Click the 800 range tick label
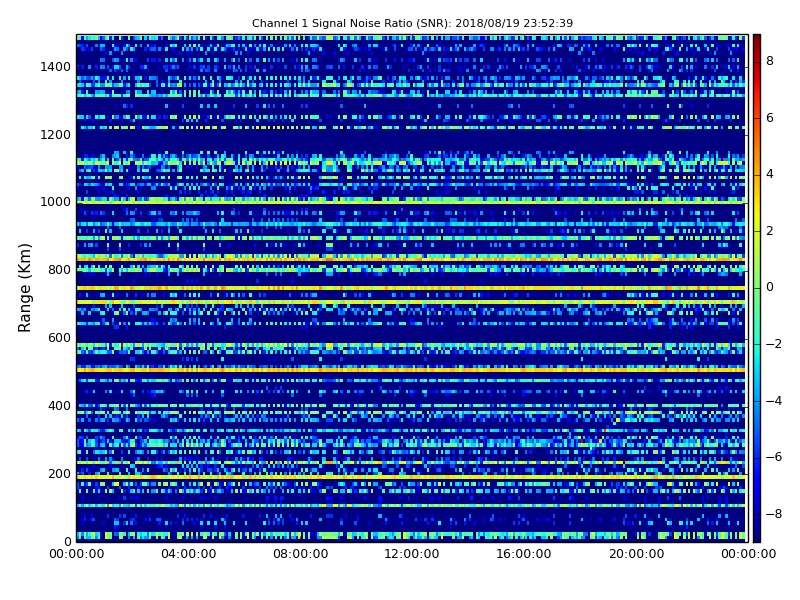The height and width of the screenshot is (600, 800). tap(59, 270)
